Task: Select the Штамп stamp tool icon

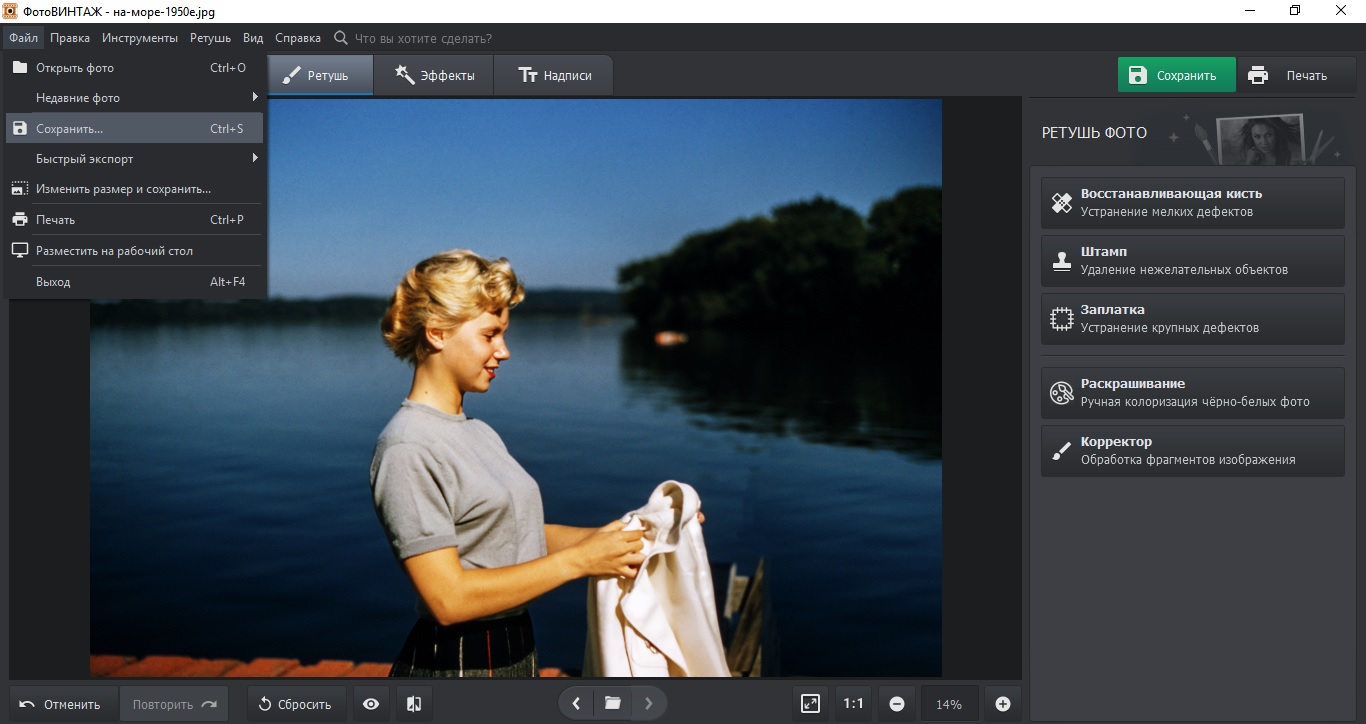Action: 1061,261
